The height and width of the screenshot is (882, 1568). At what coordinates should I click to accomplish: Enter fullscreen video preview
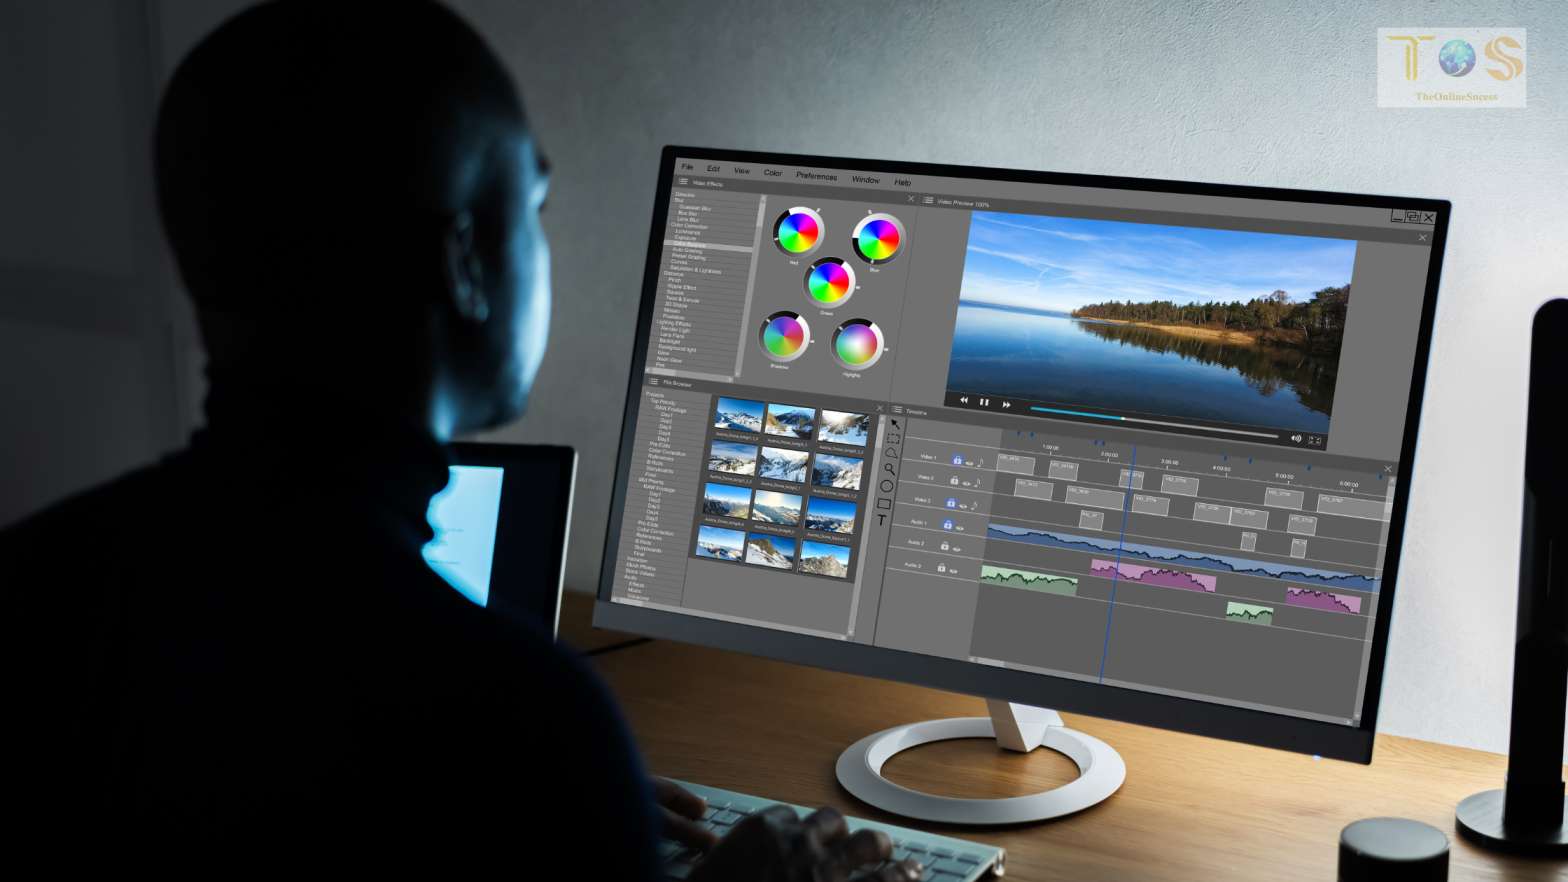pos(1315,440)
